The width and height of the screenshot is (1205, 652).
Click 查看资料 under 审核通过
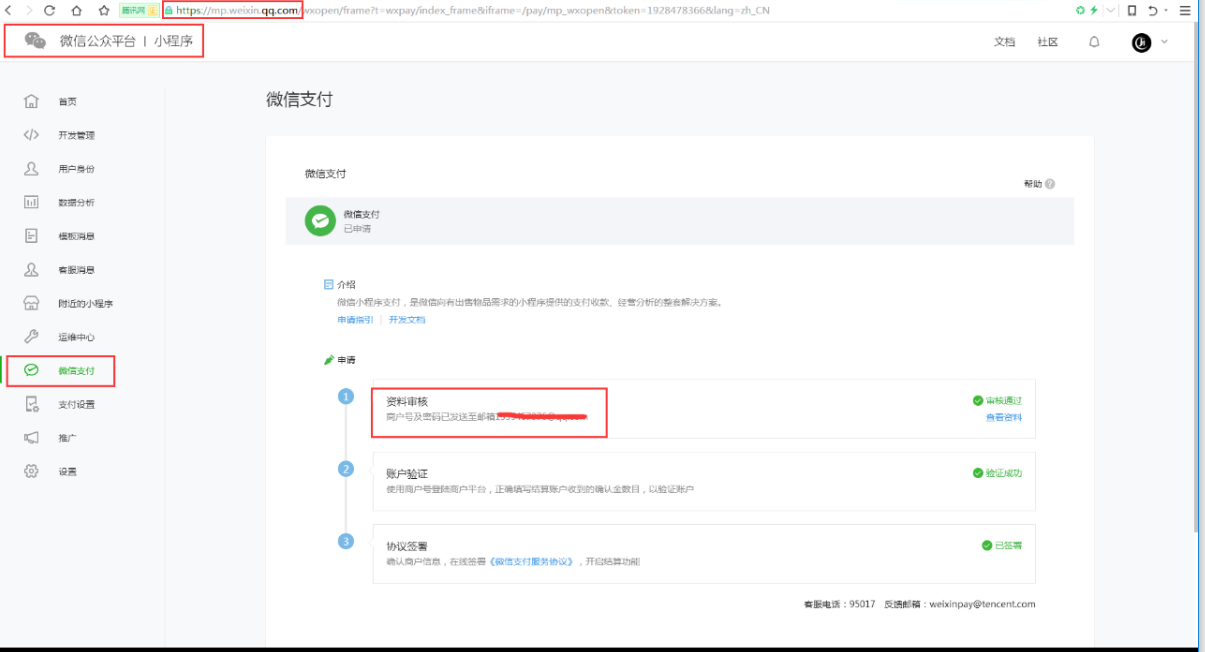1003,417
